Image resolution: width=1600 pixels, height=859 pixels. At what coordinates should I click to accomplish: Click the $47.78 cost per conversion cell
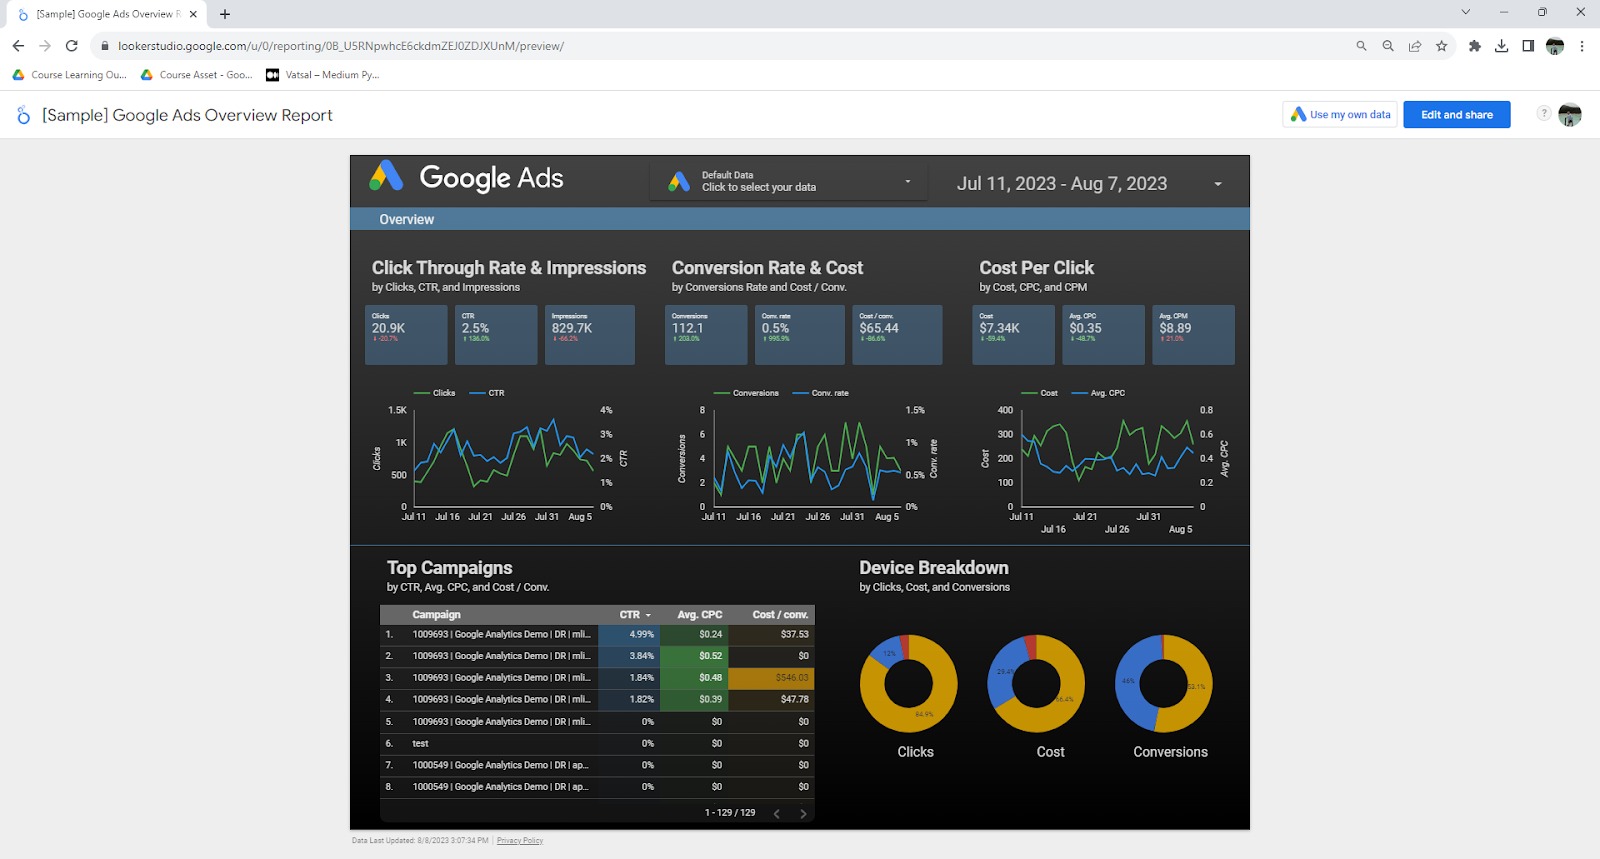(x=771, y=700)
